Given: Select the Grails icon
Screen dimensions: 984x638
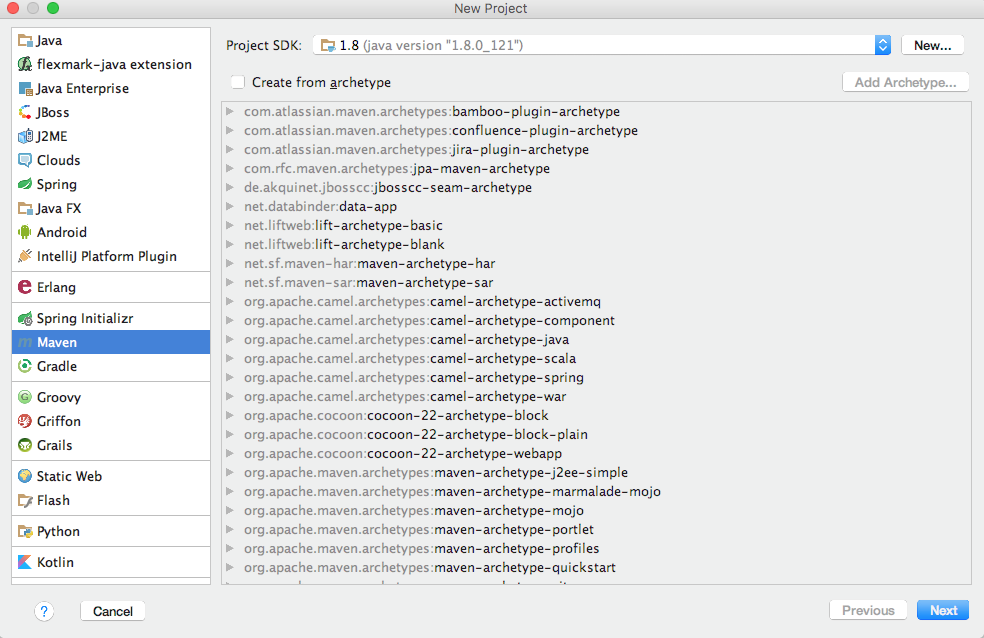Looking at the screenshot, I should pos(25,445).
